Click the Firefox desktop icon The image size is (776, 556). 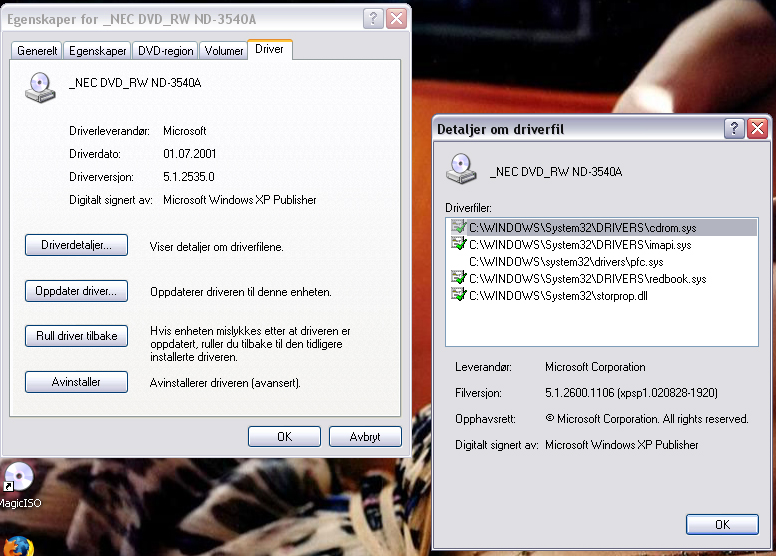(18, 546)
